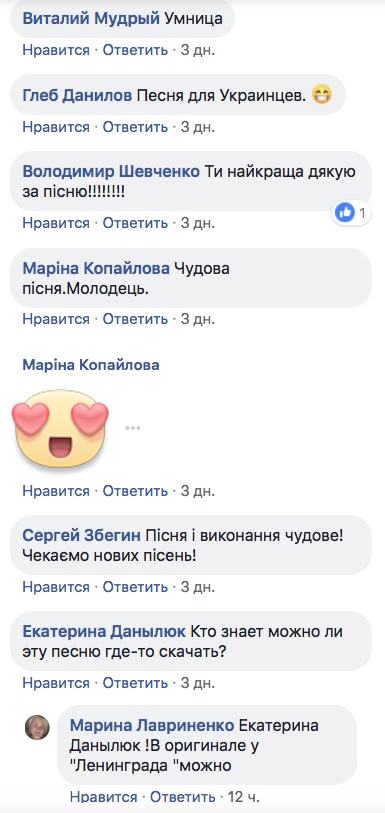Reply to the heart-eyes sticker comment
Viewport: 385px width, 813px height.
135,491
